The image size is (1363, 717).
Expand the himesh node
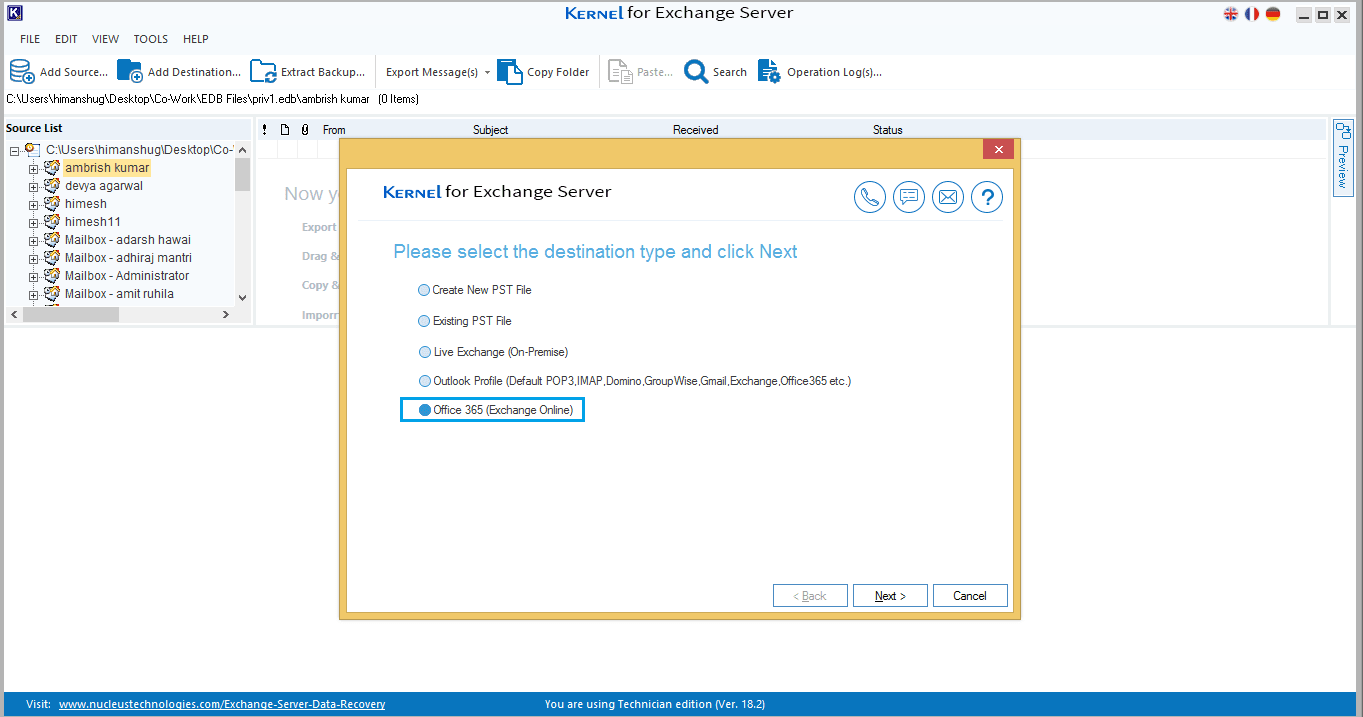33,205
